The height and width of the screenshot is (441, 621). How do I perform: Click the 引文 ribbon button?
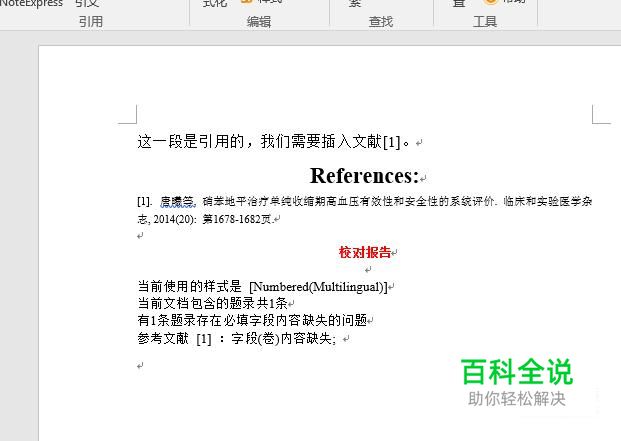click(x=87, y=3)
